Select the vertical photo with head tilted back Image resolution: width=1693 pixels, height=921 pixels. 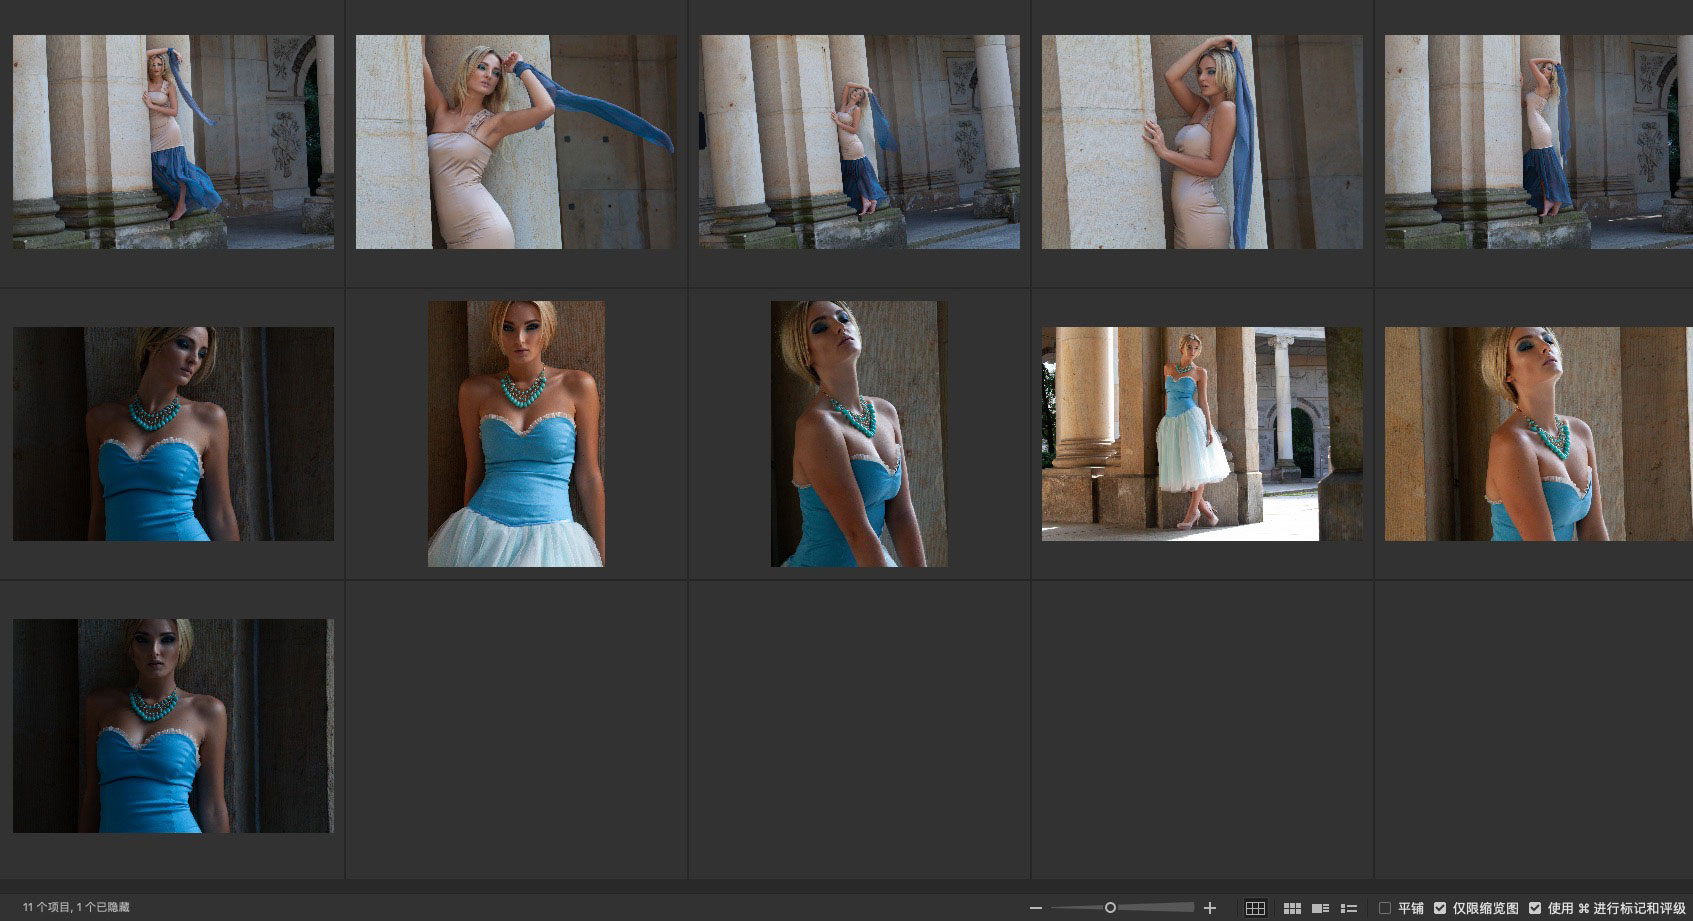tap(859, 434)
